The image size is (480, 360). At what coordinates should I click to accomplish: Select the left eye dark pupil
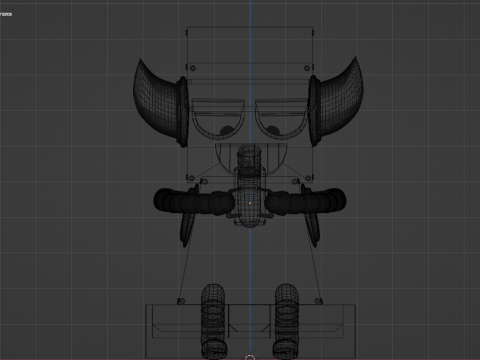(x=227, y=131)
